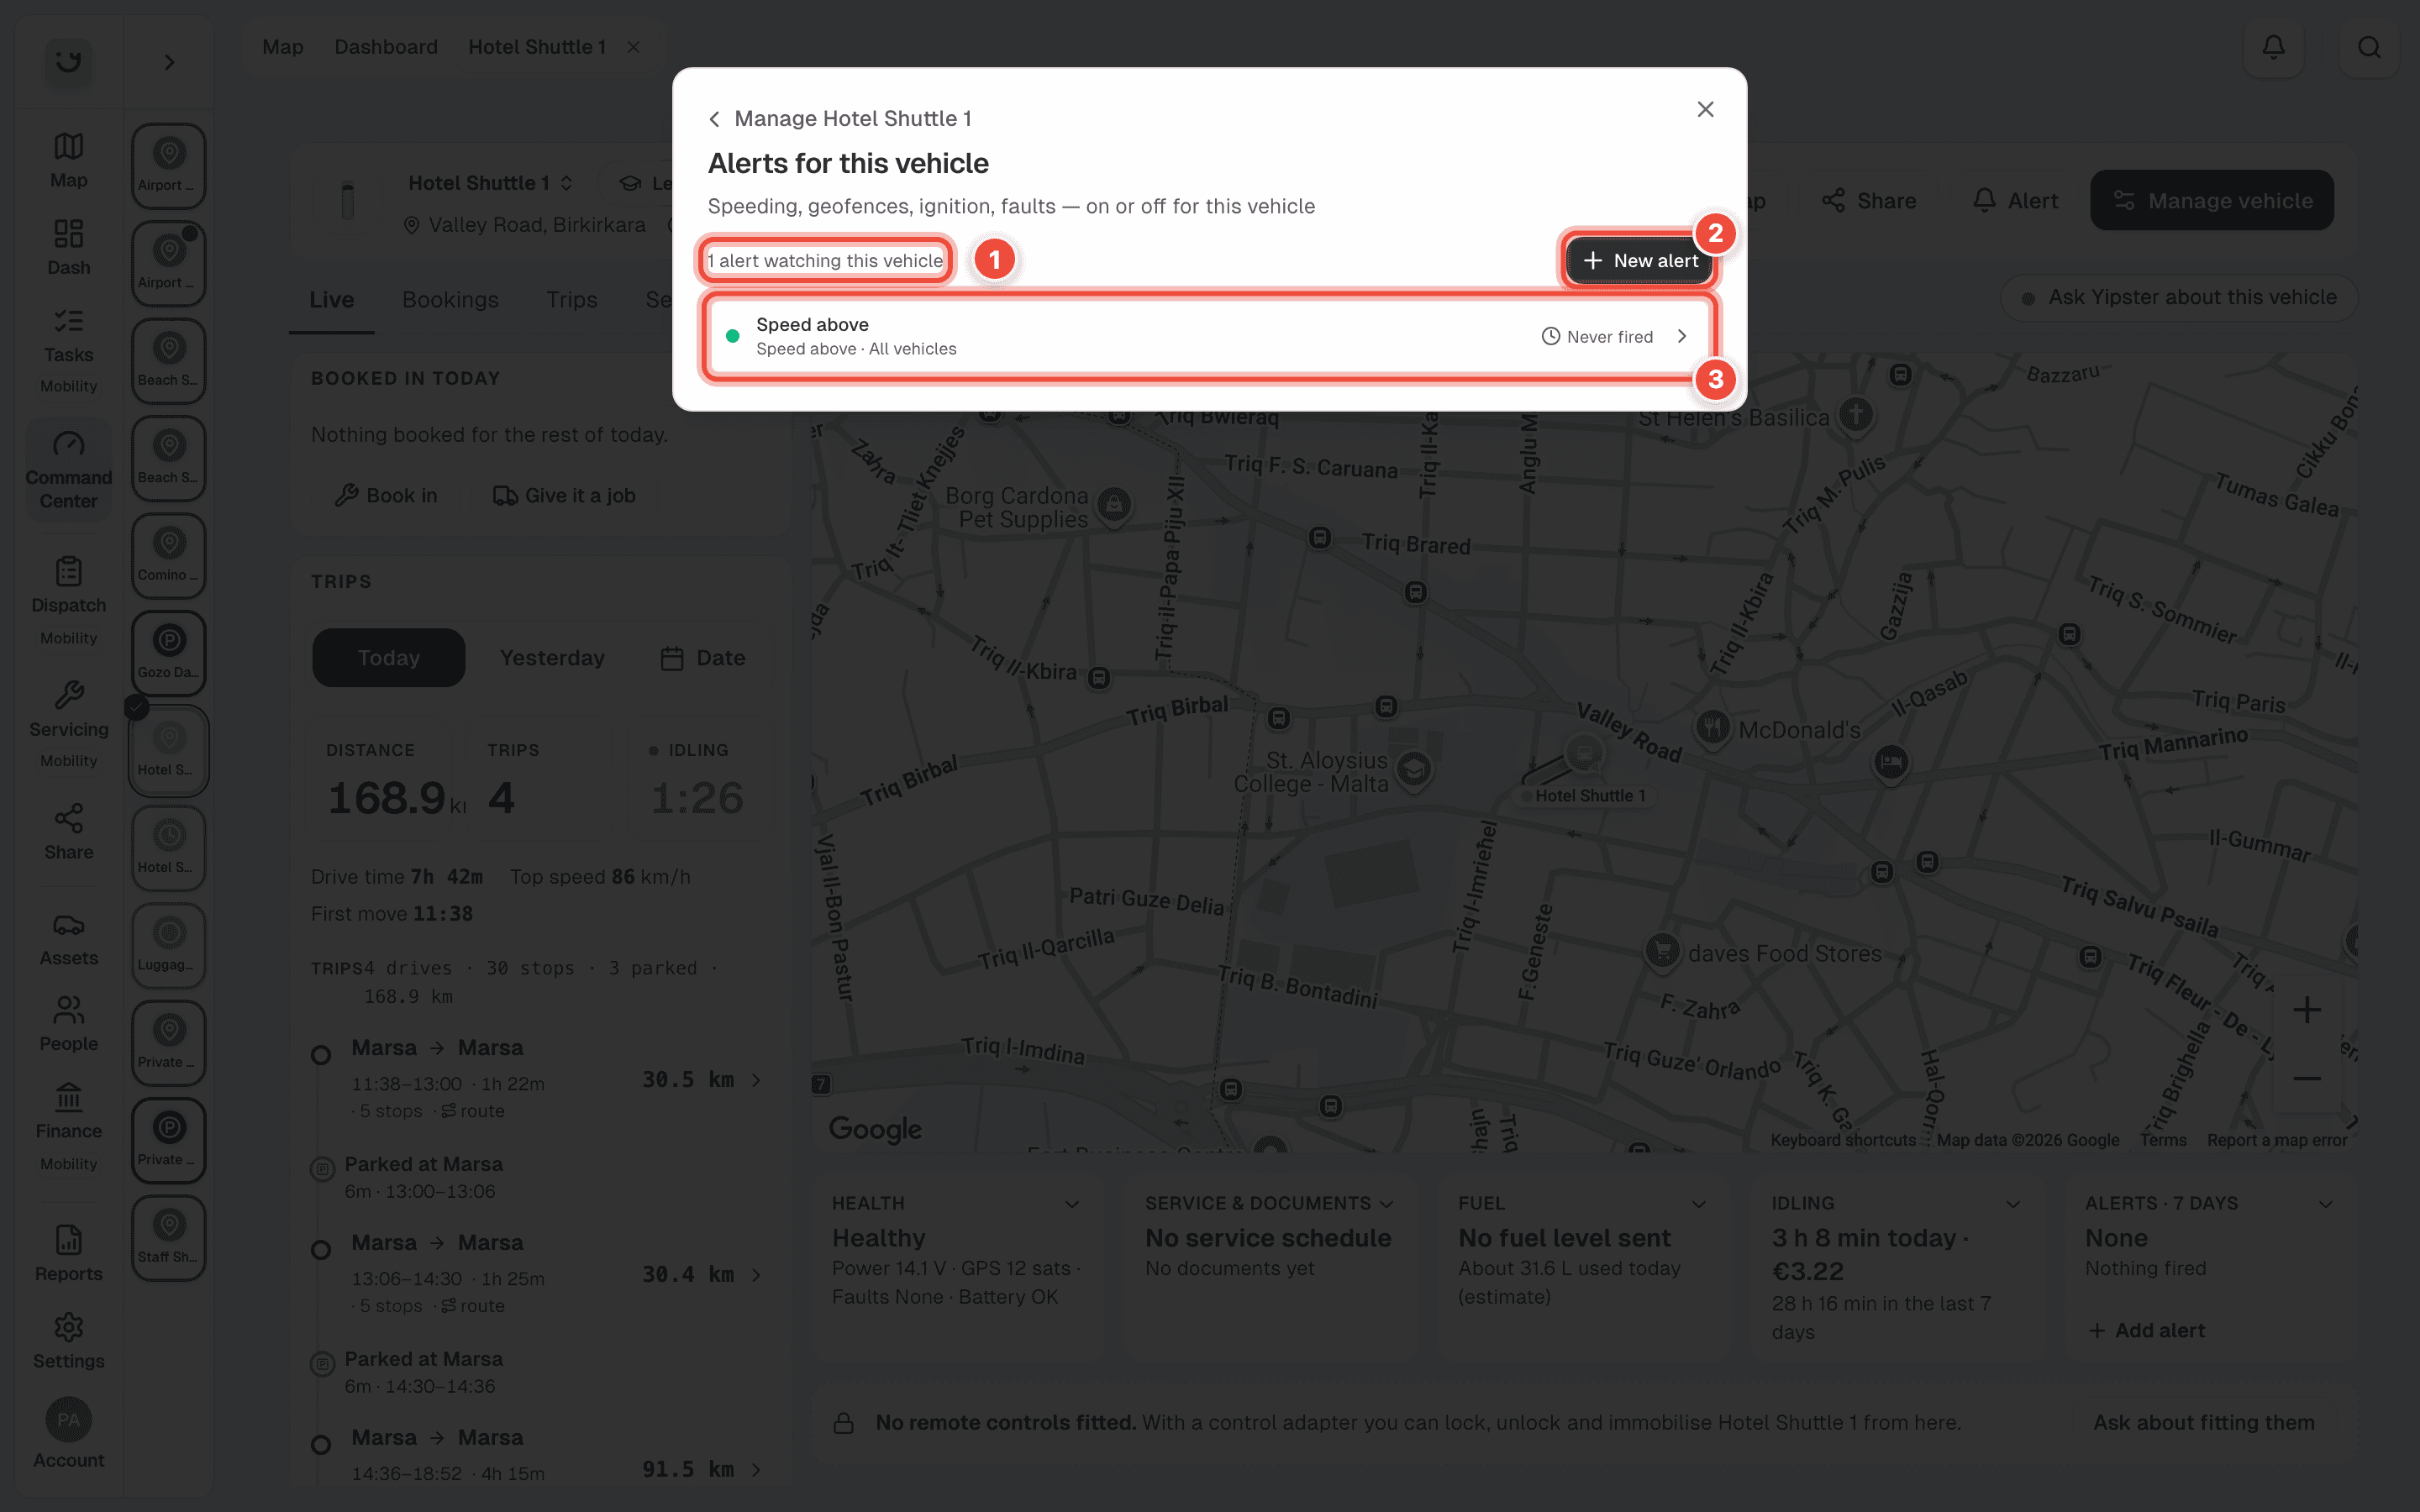Switch to the Bookings tab
Viewport: 2420px width, 1512px height.
pyautogui.click(x=450, y=300)
